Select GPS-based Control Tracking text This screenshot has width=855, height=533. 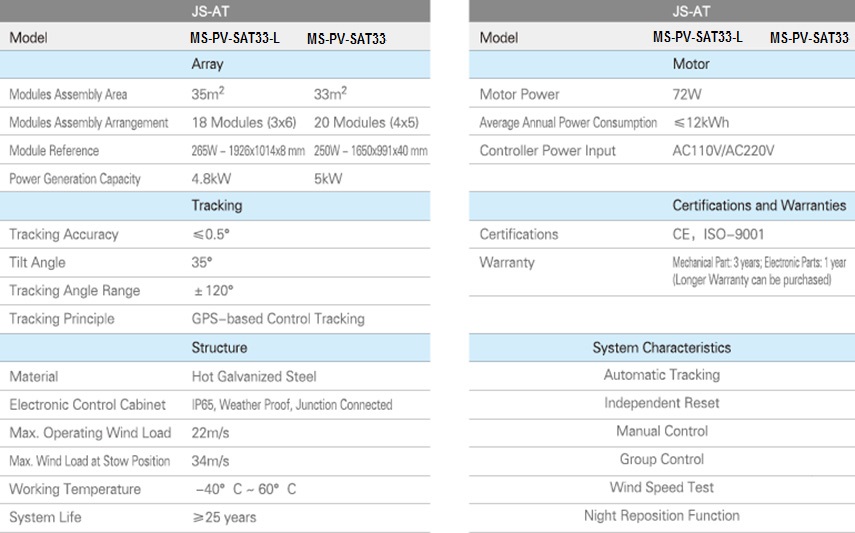pyautogui.click(x=278, y=319)
